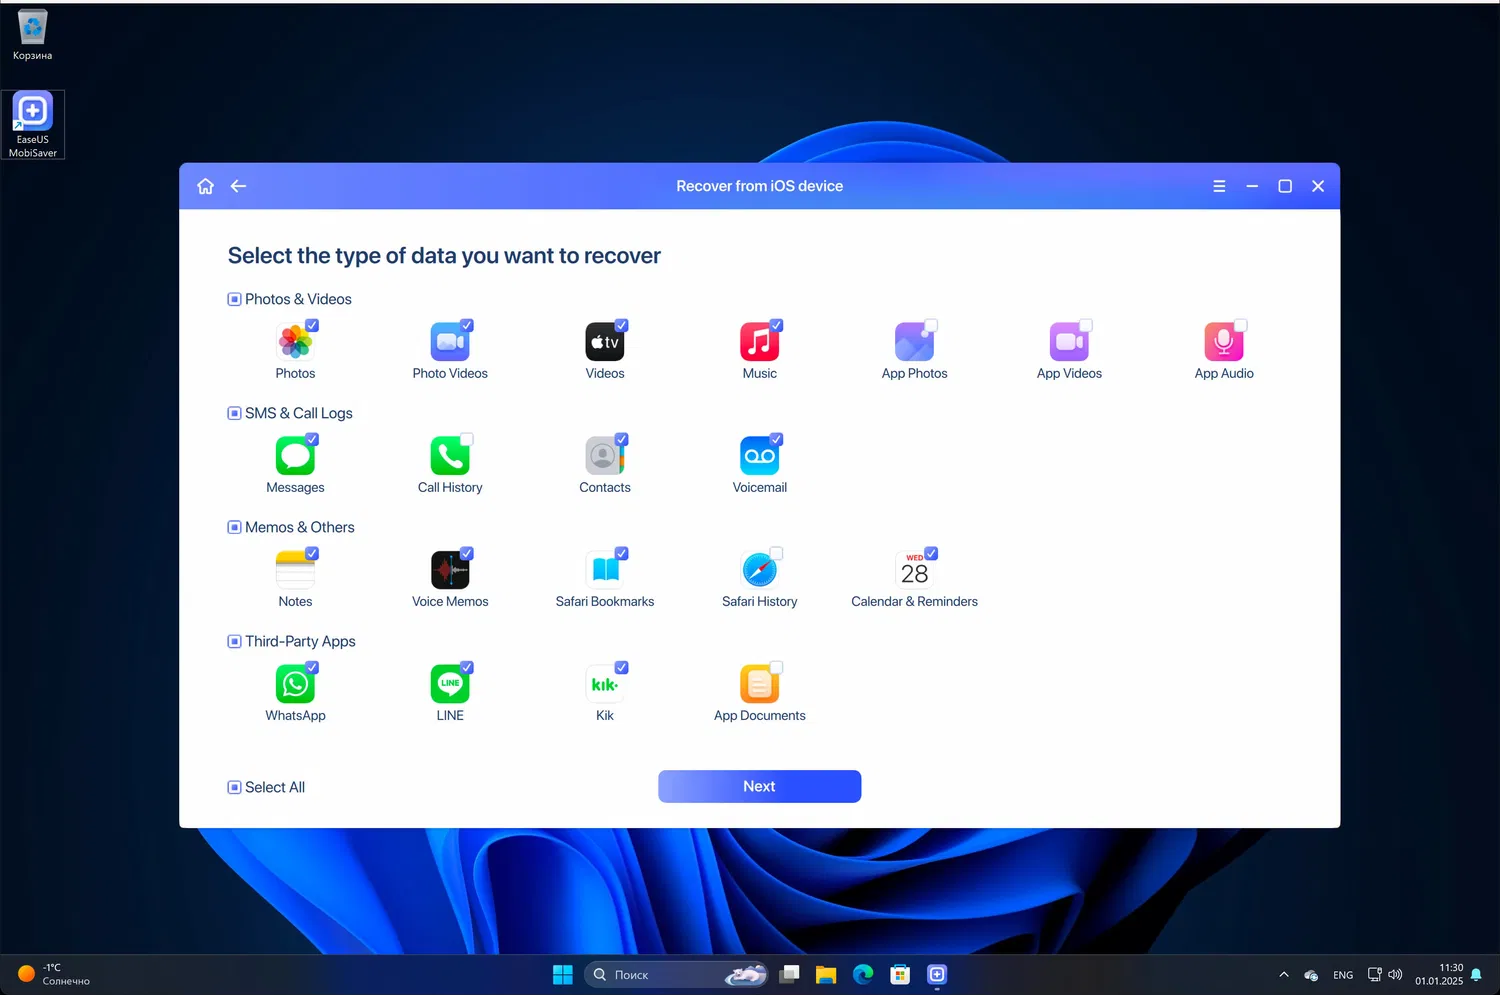
Task: Toggle the Memos & Others group checkbox
Action: (234, 527)
